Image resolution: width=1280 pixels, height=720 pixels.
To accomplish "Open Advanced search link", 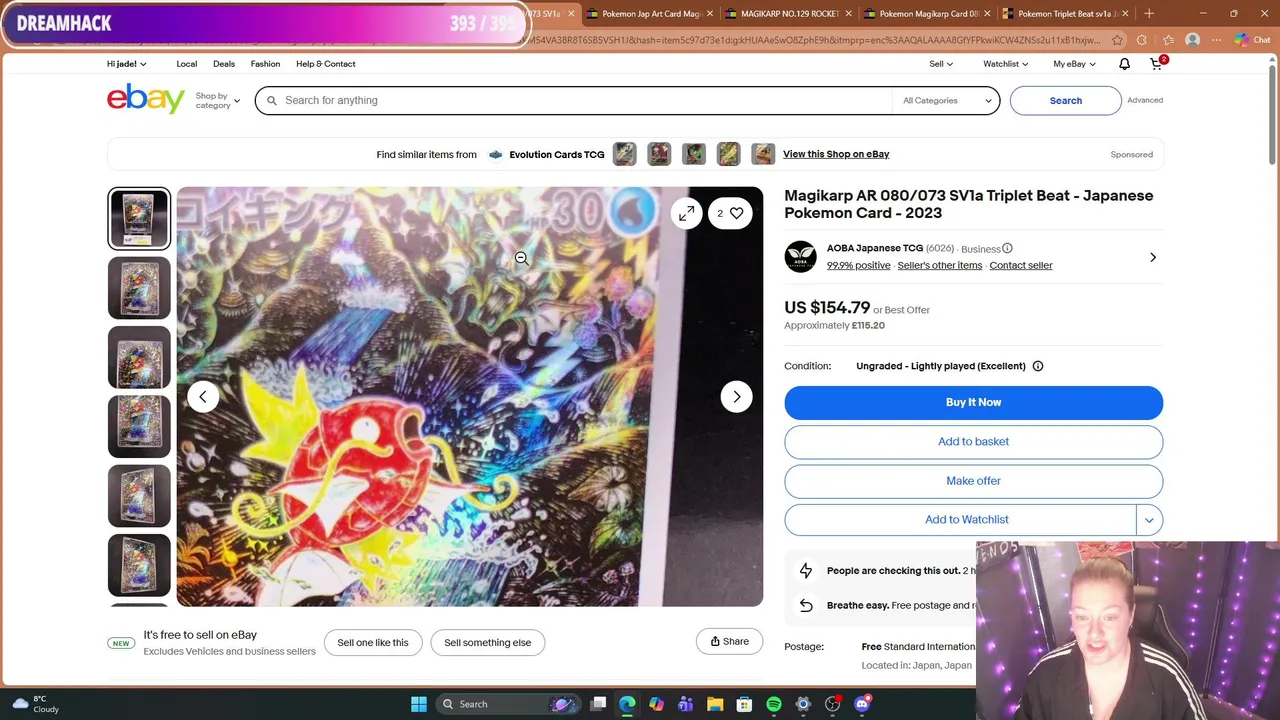I will [x=1145, y=100].
